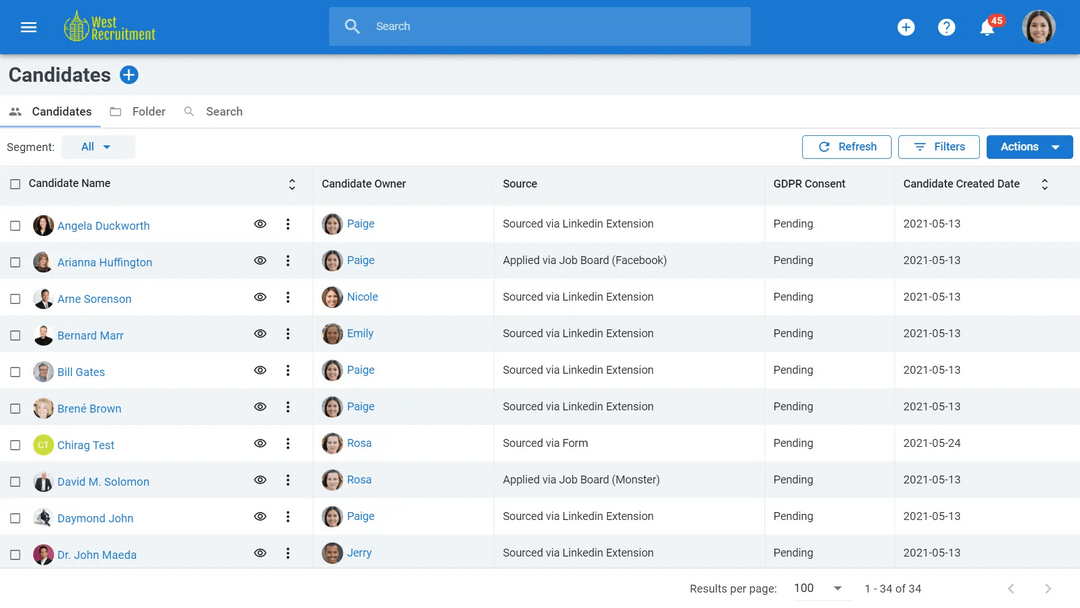Open the actions menu for Bill Gates
The width and height of the screenshot is (1080, 608).
coord(288,371)
